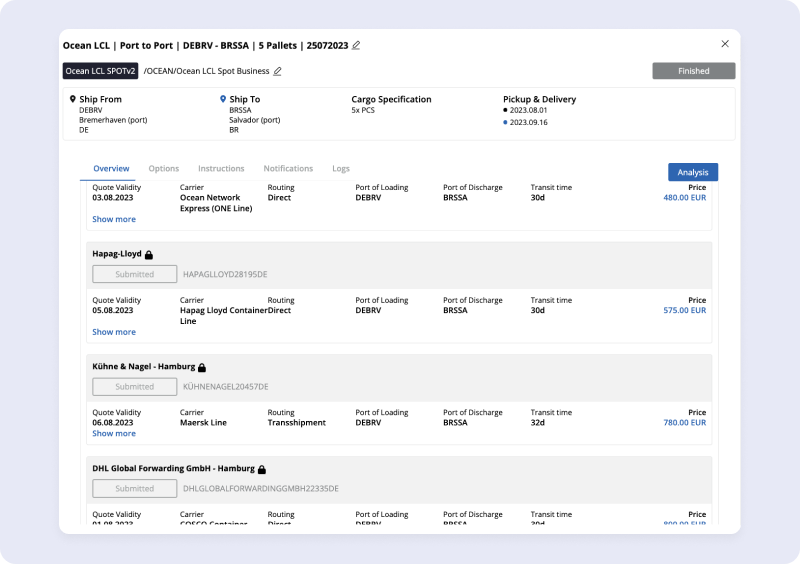800x564 pixels.
Task: Open the 780.00 EUR price link
Action: click(x=685, y=423)
